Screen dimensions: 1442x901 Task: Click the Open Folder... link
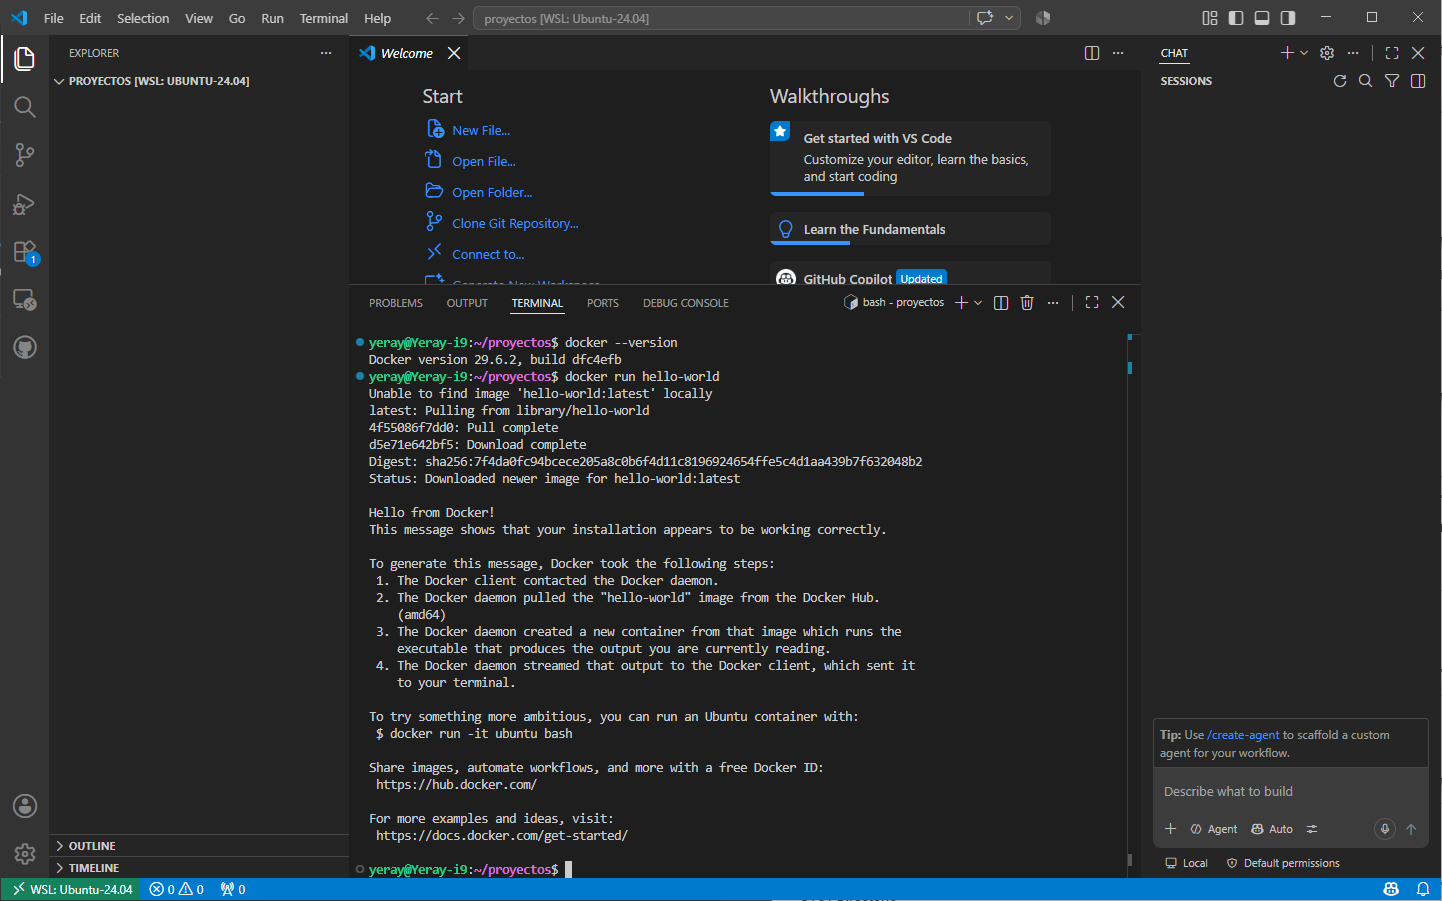pyautogui.click(x=492, y=192)
